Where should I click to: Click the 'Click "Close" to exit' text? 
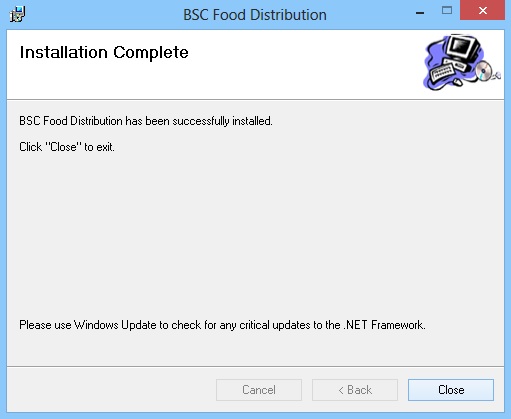pyautogui.click(x=67, y=147)
